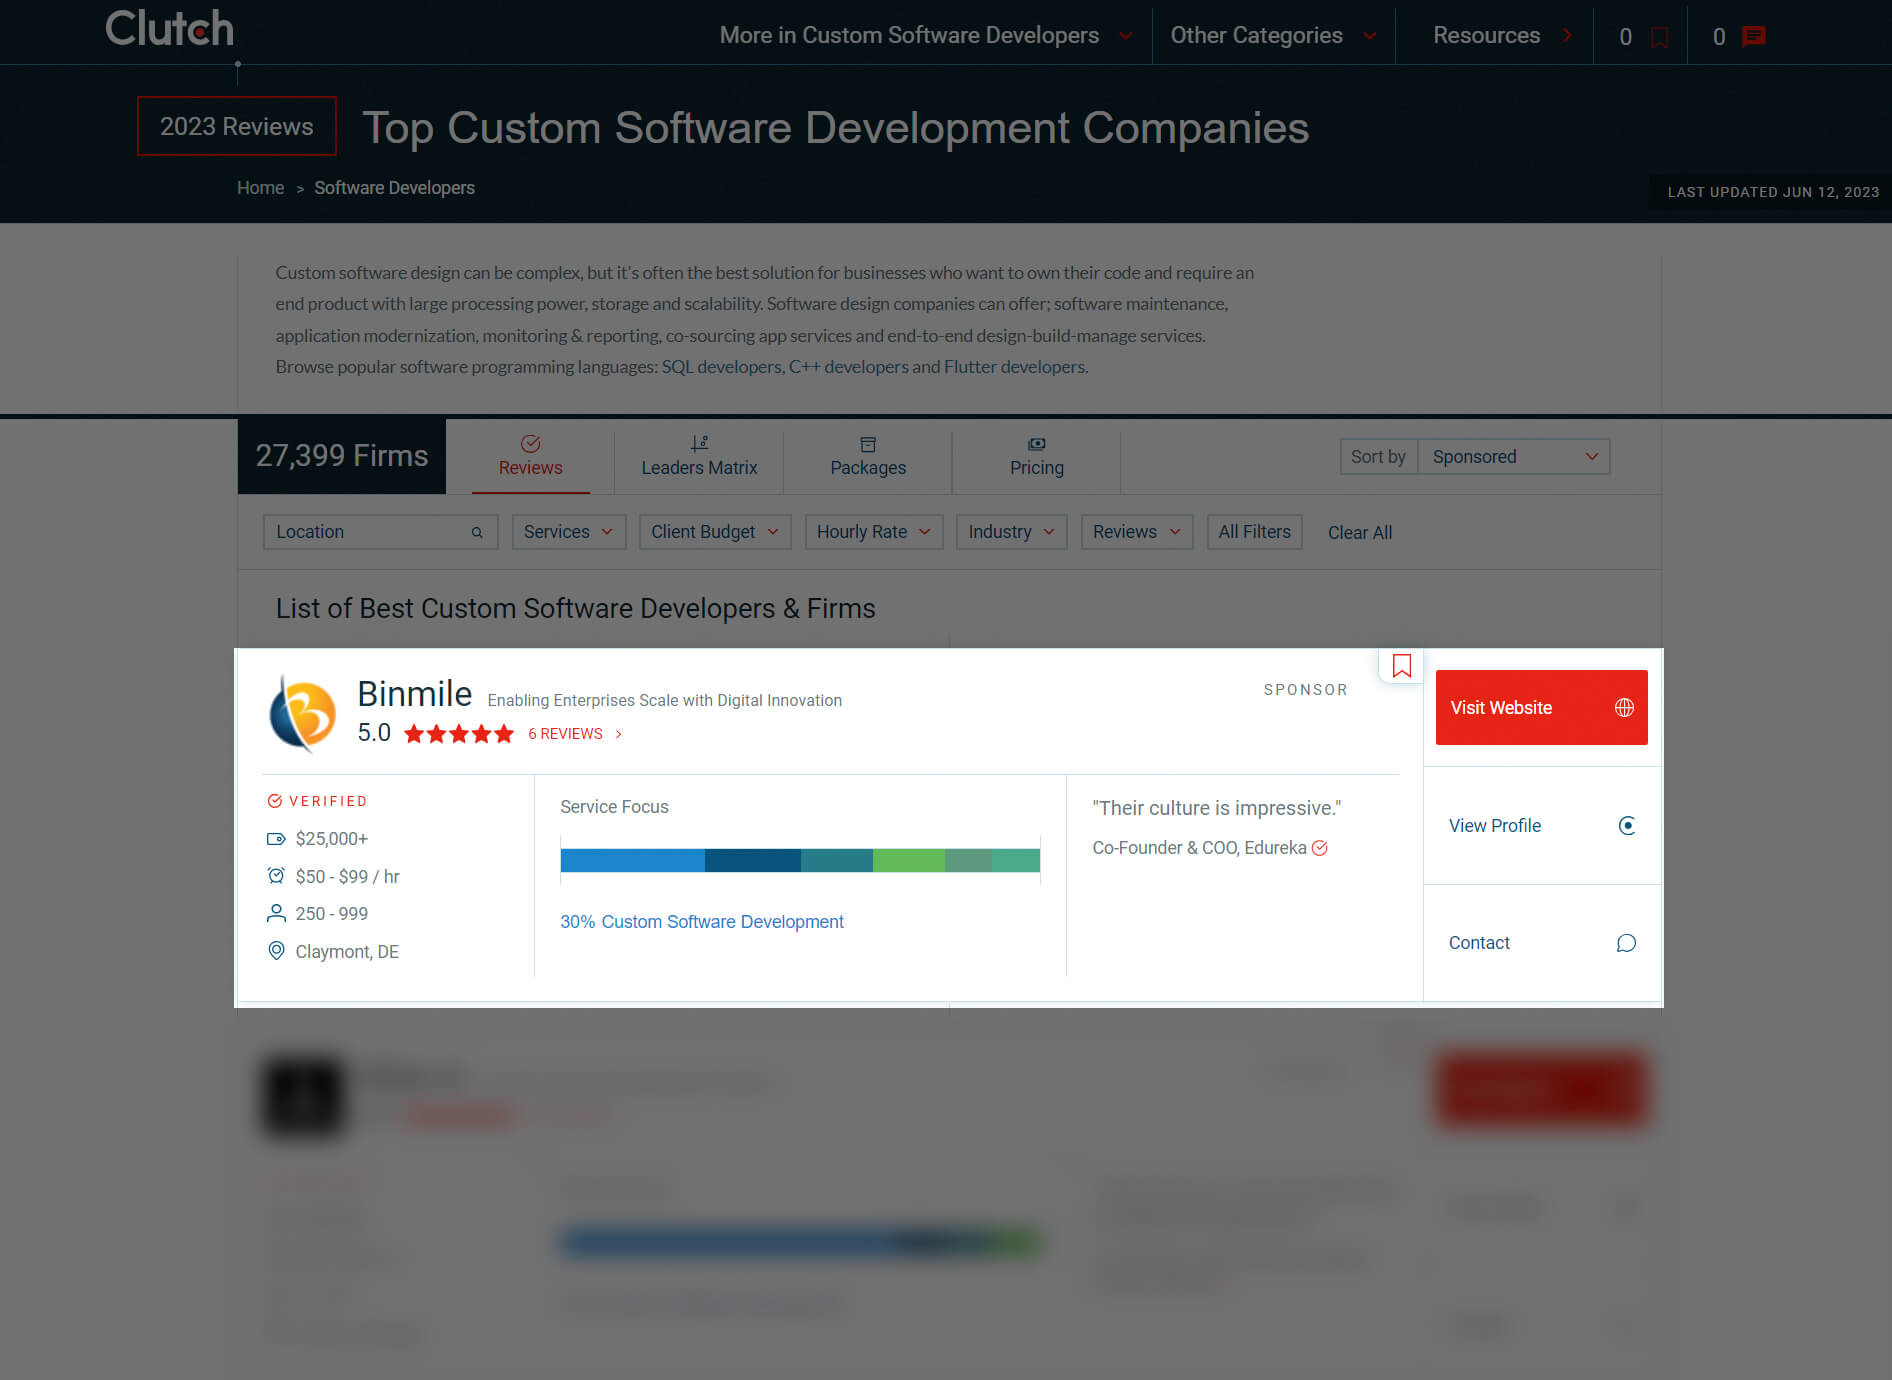
Task: Click the "27,399 Firms" count
Action: tap(342, 456)
